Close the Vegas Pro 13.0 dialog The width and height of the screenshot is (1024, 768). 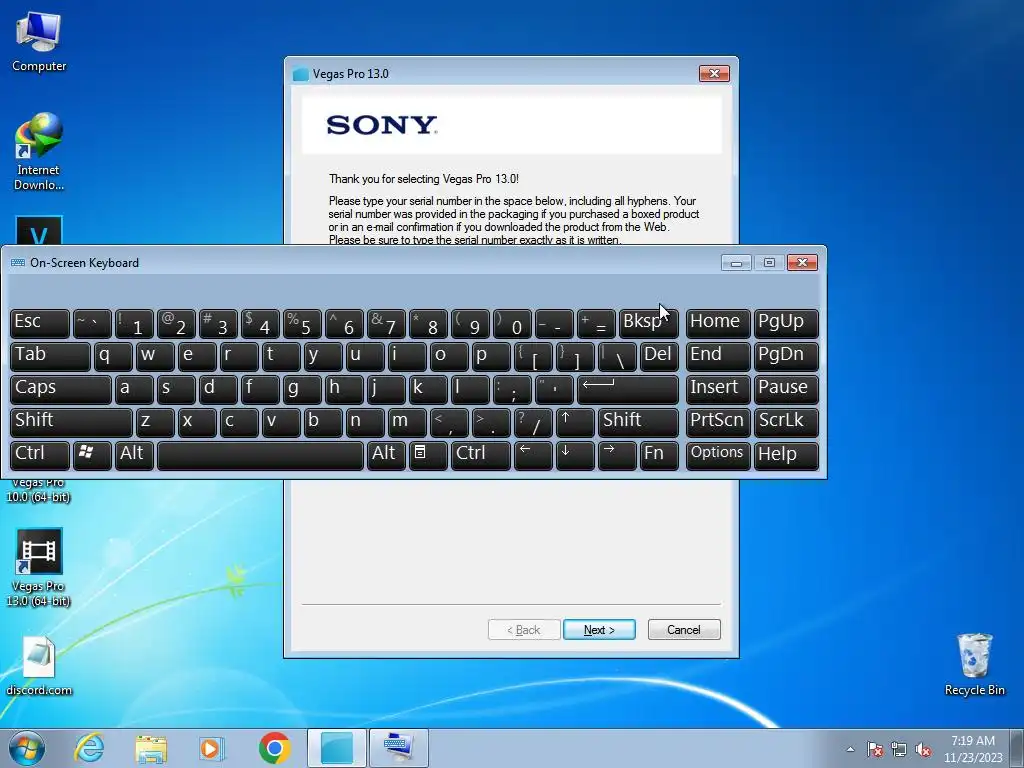[x=714, y=73]
